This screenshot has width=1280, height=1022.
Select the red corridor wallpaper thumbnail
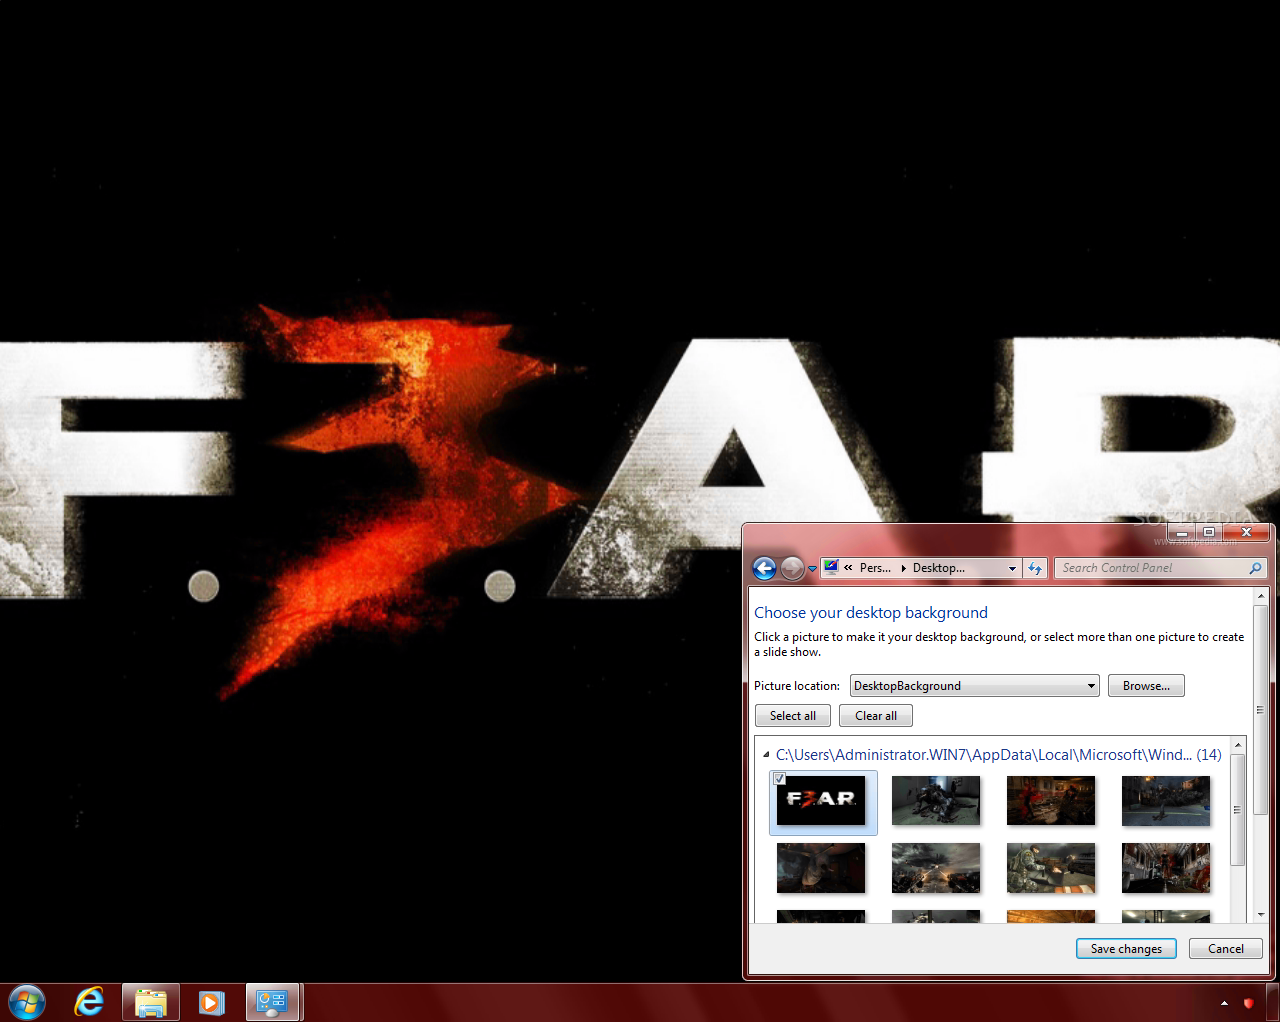1166,868
